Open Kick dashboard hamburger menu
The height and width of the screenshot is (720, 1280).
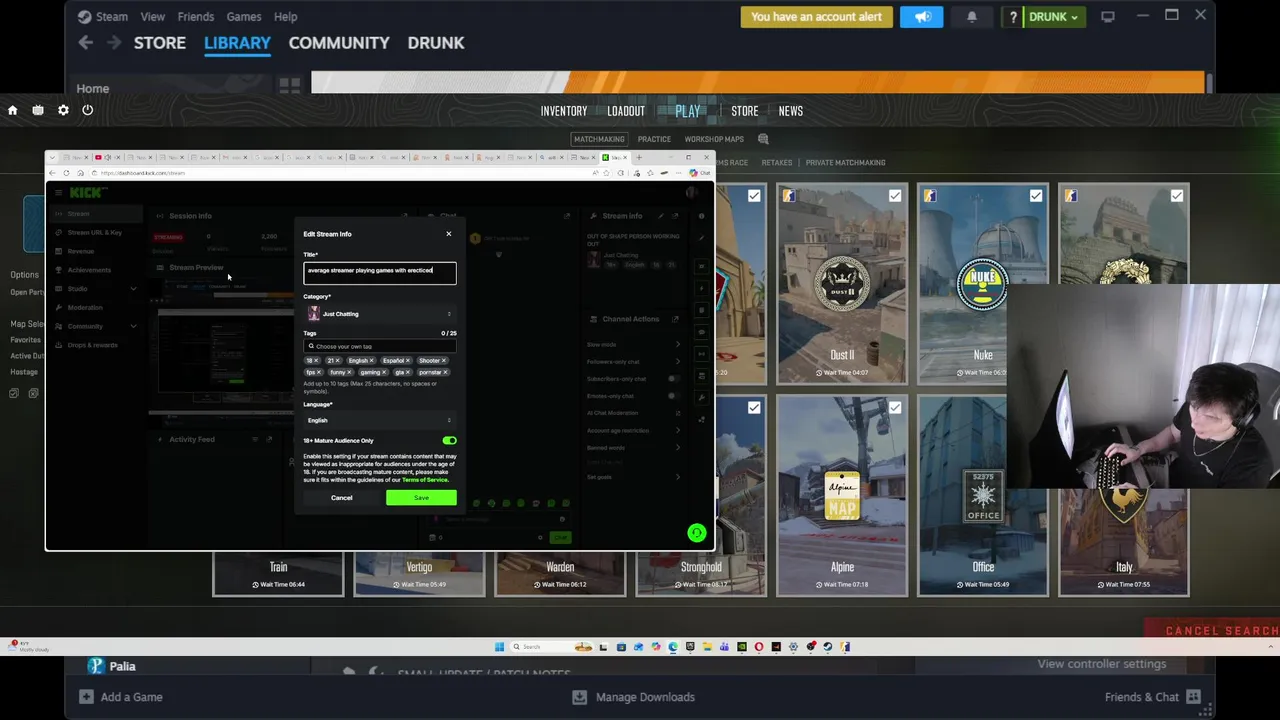tap(59, 192)
